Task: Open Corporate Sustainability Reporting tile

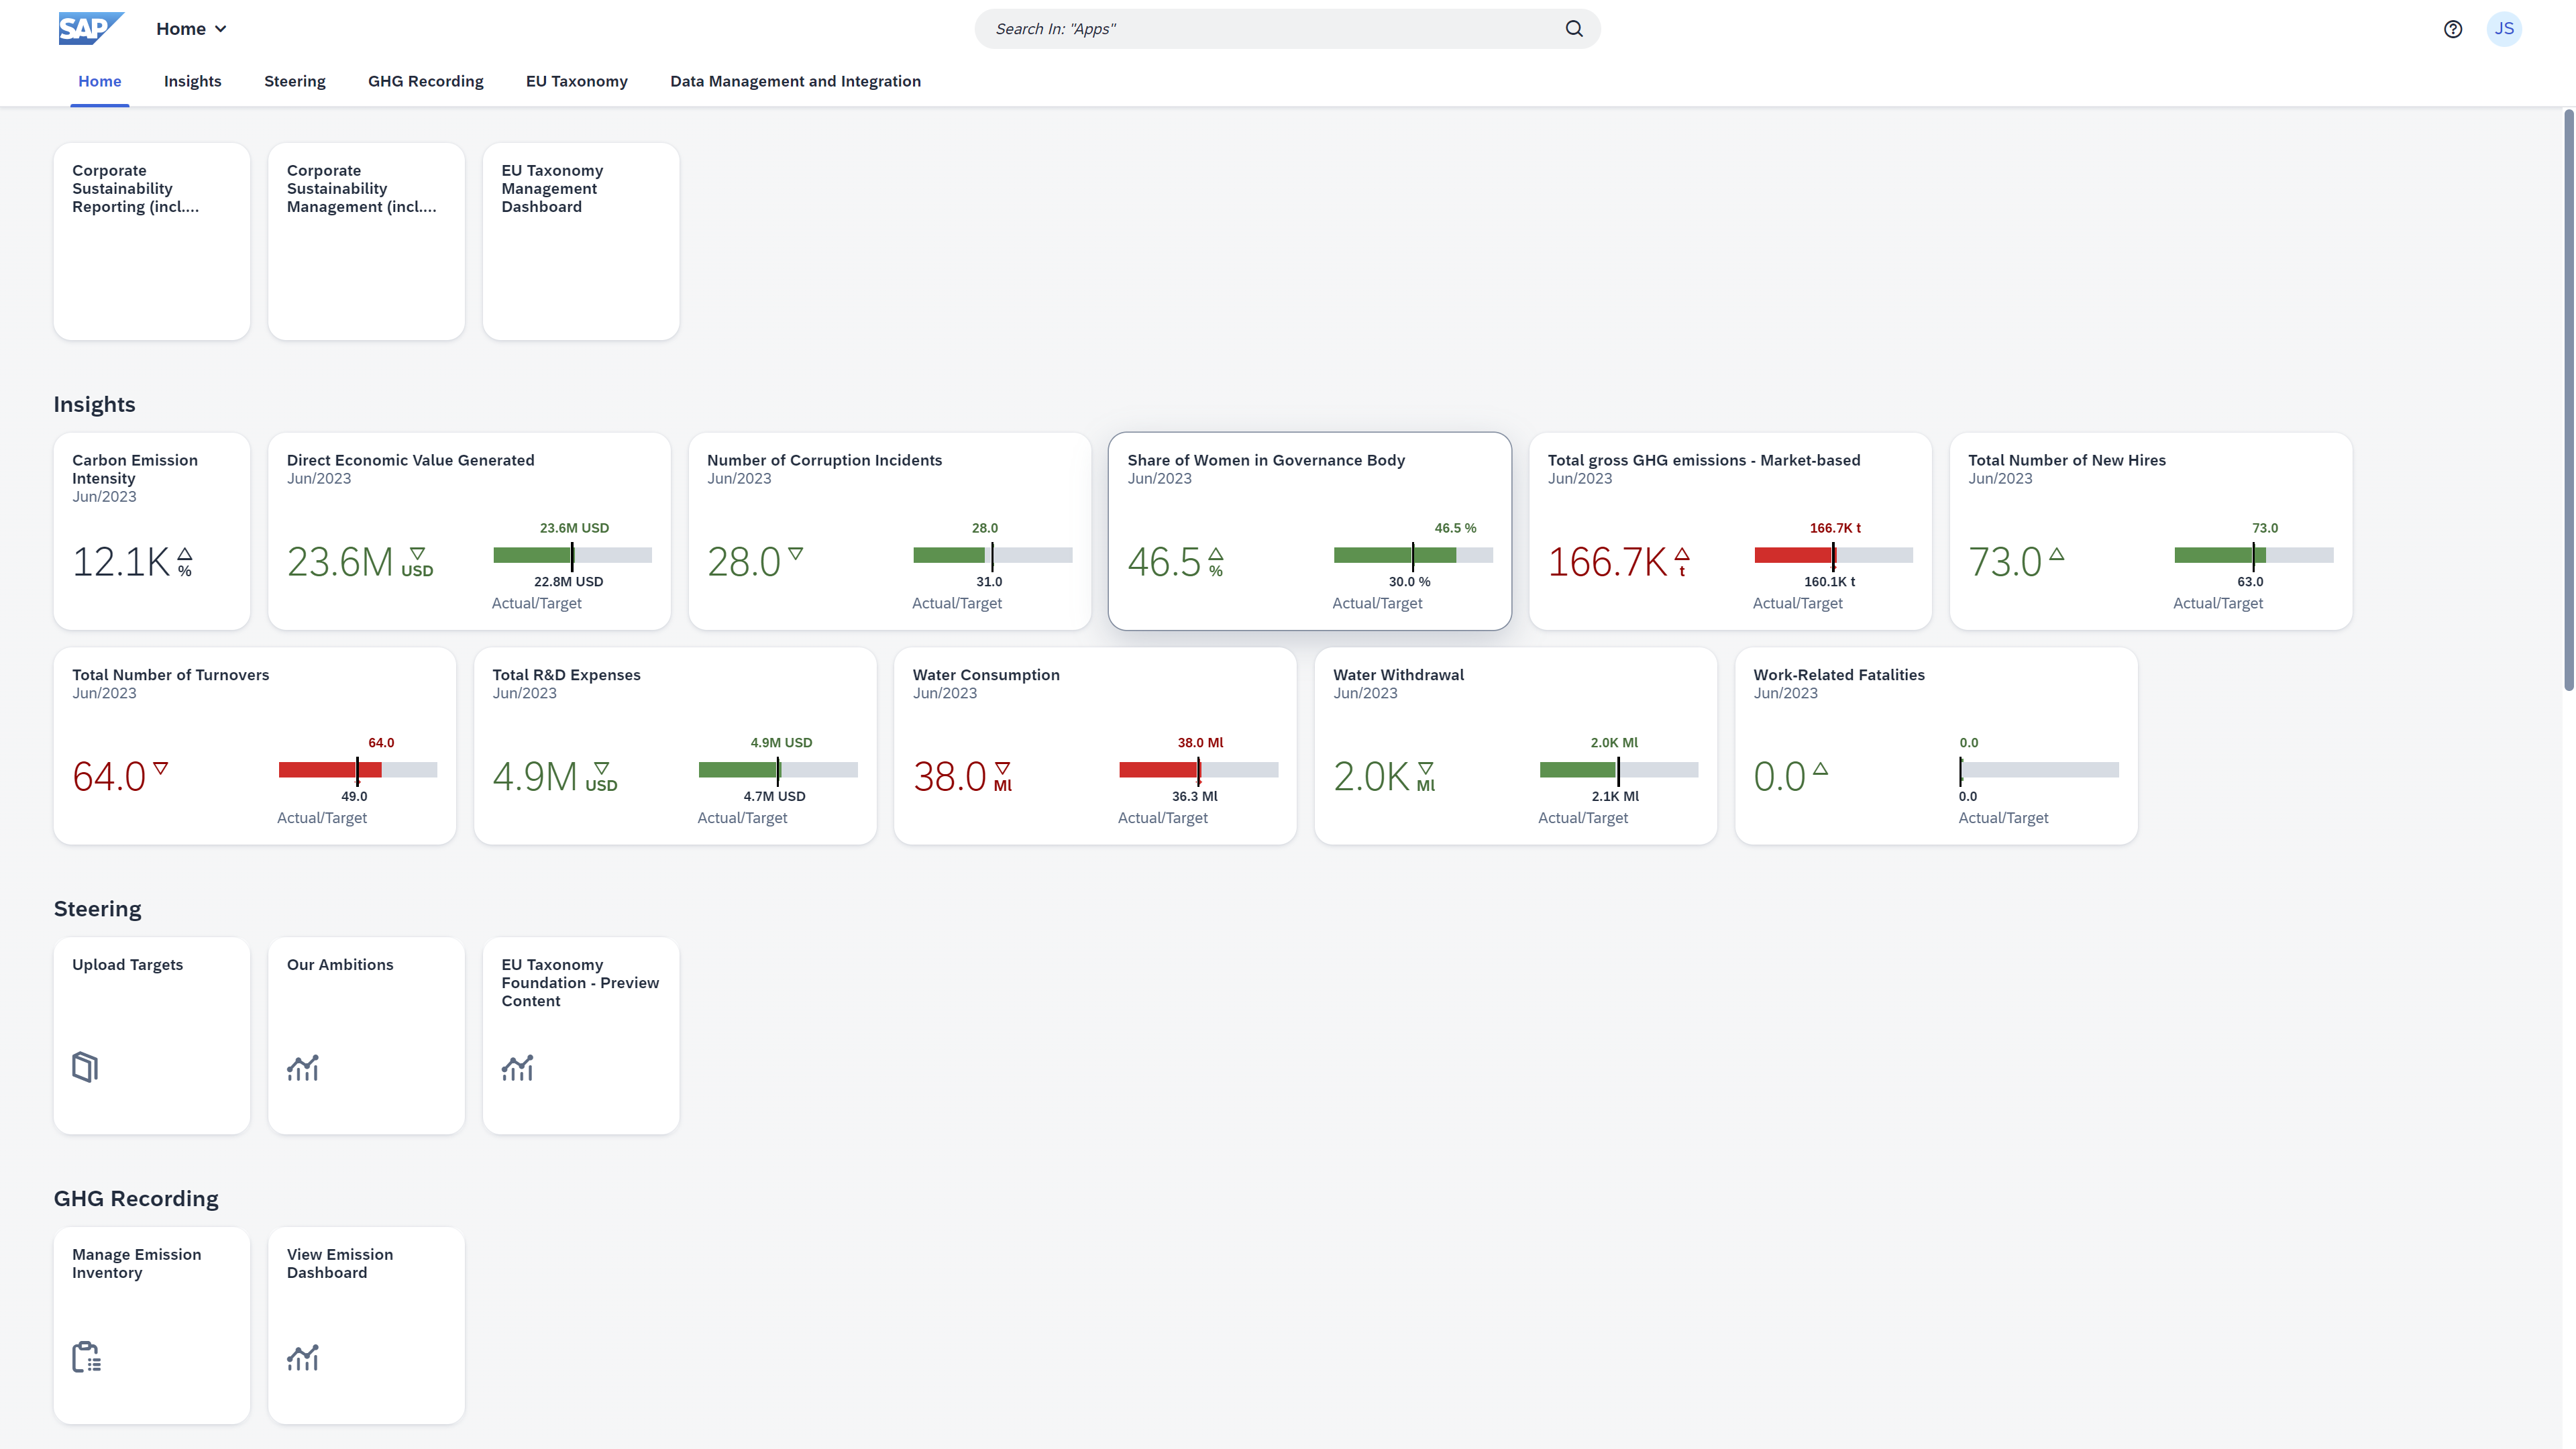Action: click(x=152, y=241)
